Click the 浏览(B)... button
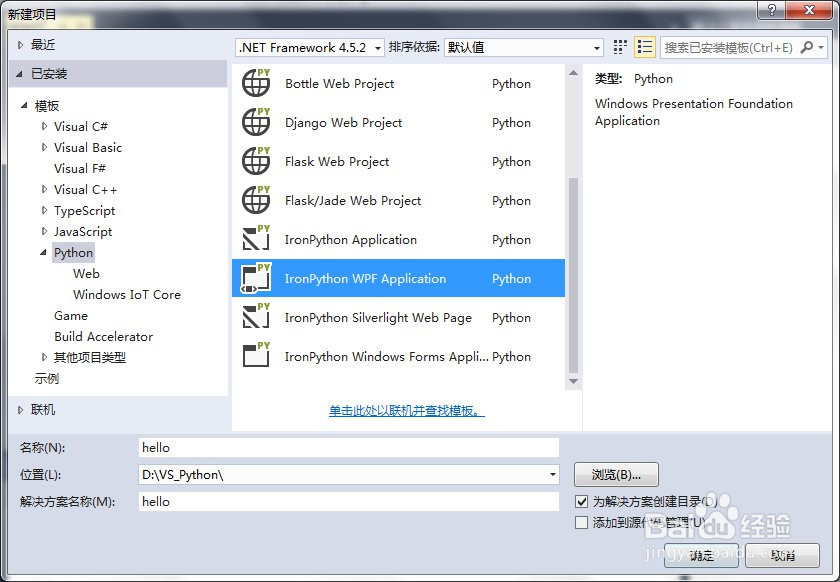Screen dimensions: 840x582 (x=616, y=475)
